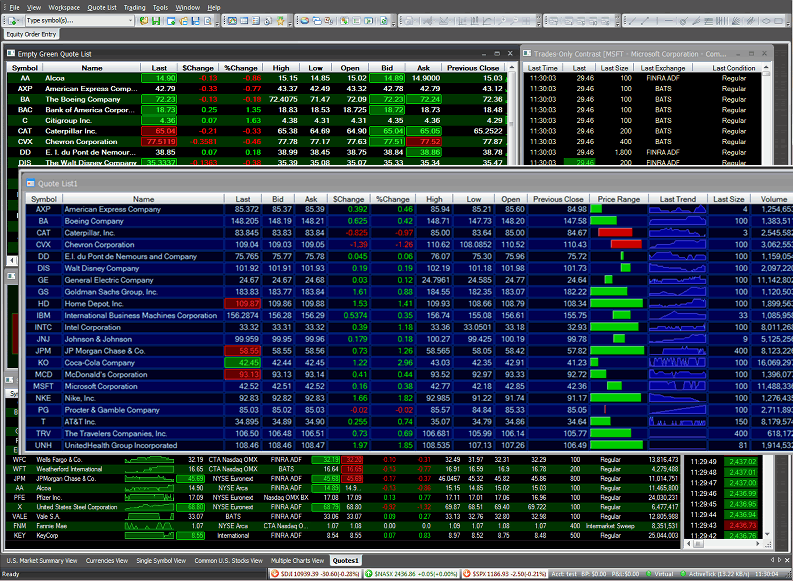Select the rectangle drawing tool

pyautogui.click(x=779, y=21)
